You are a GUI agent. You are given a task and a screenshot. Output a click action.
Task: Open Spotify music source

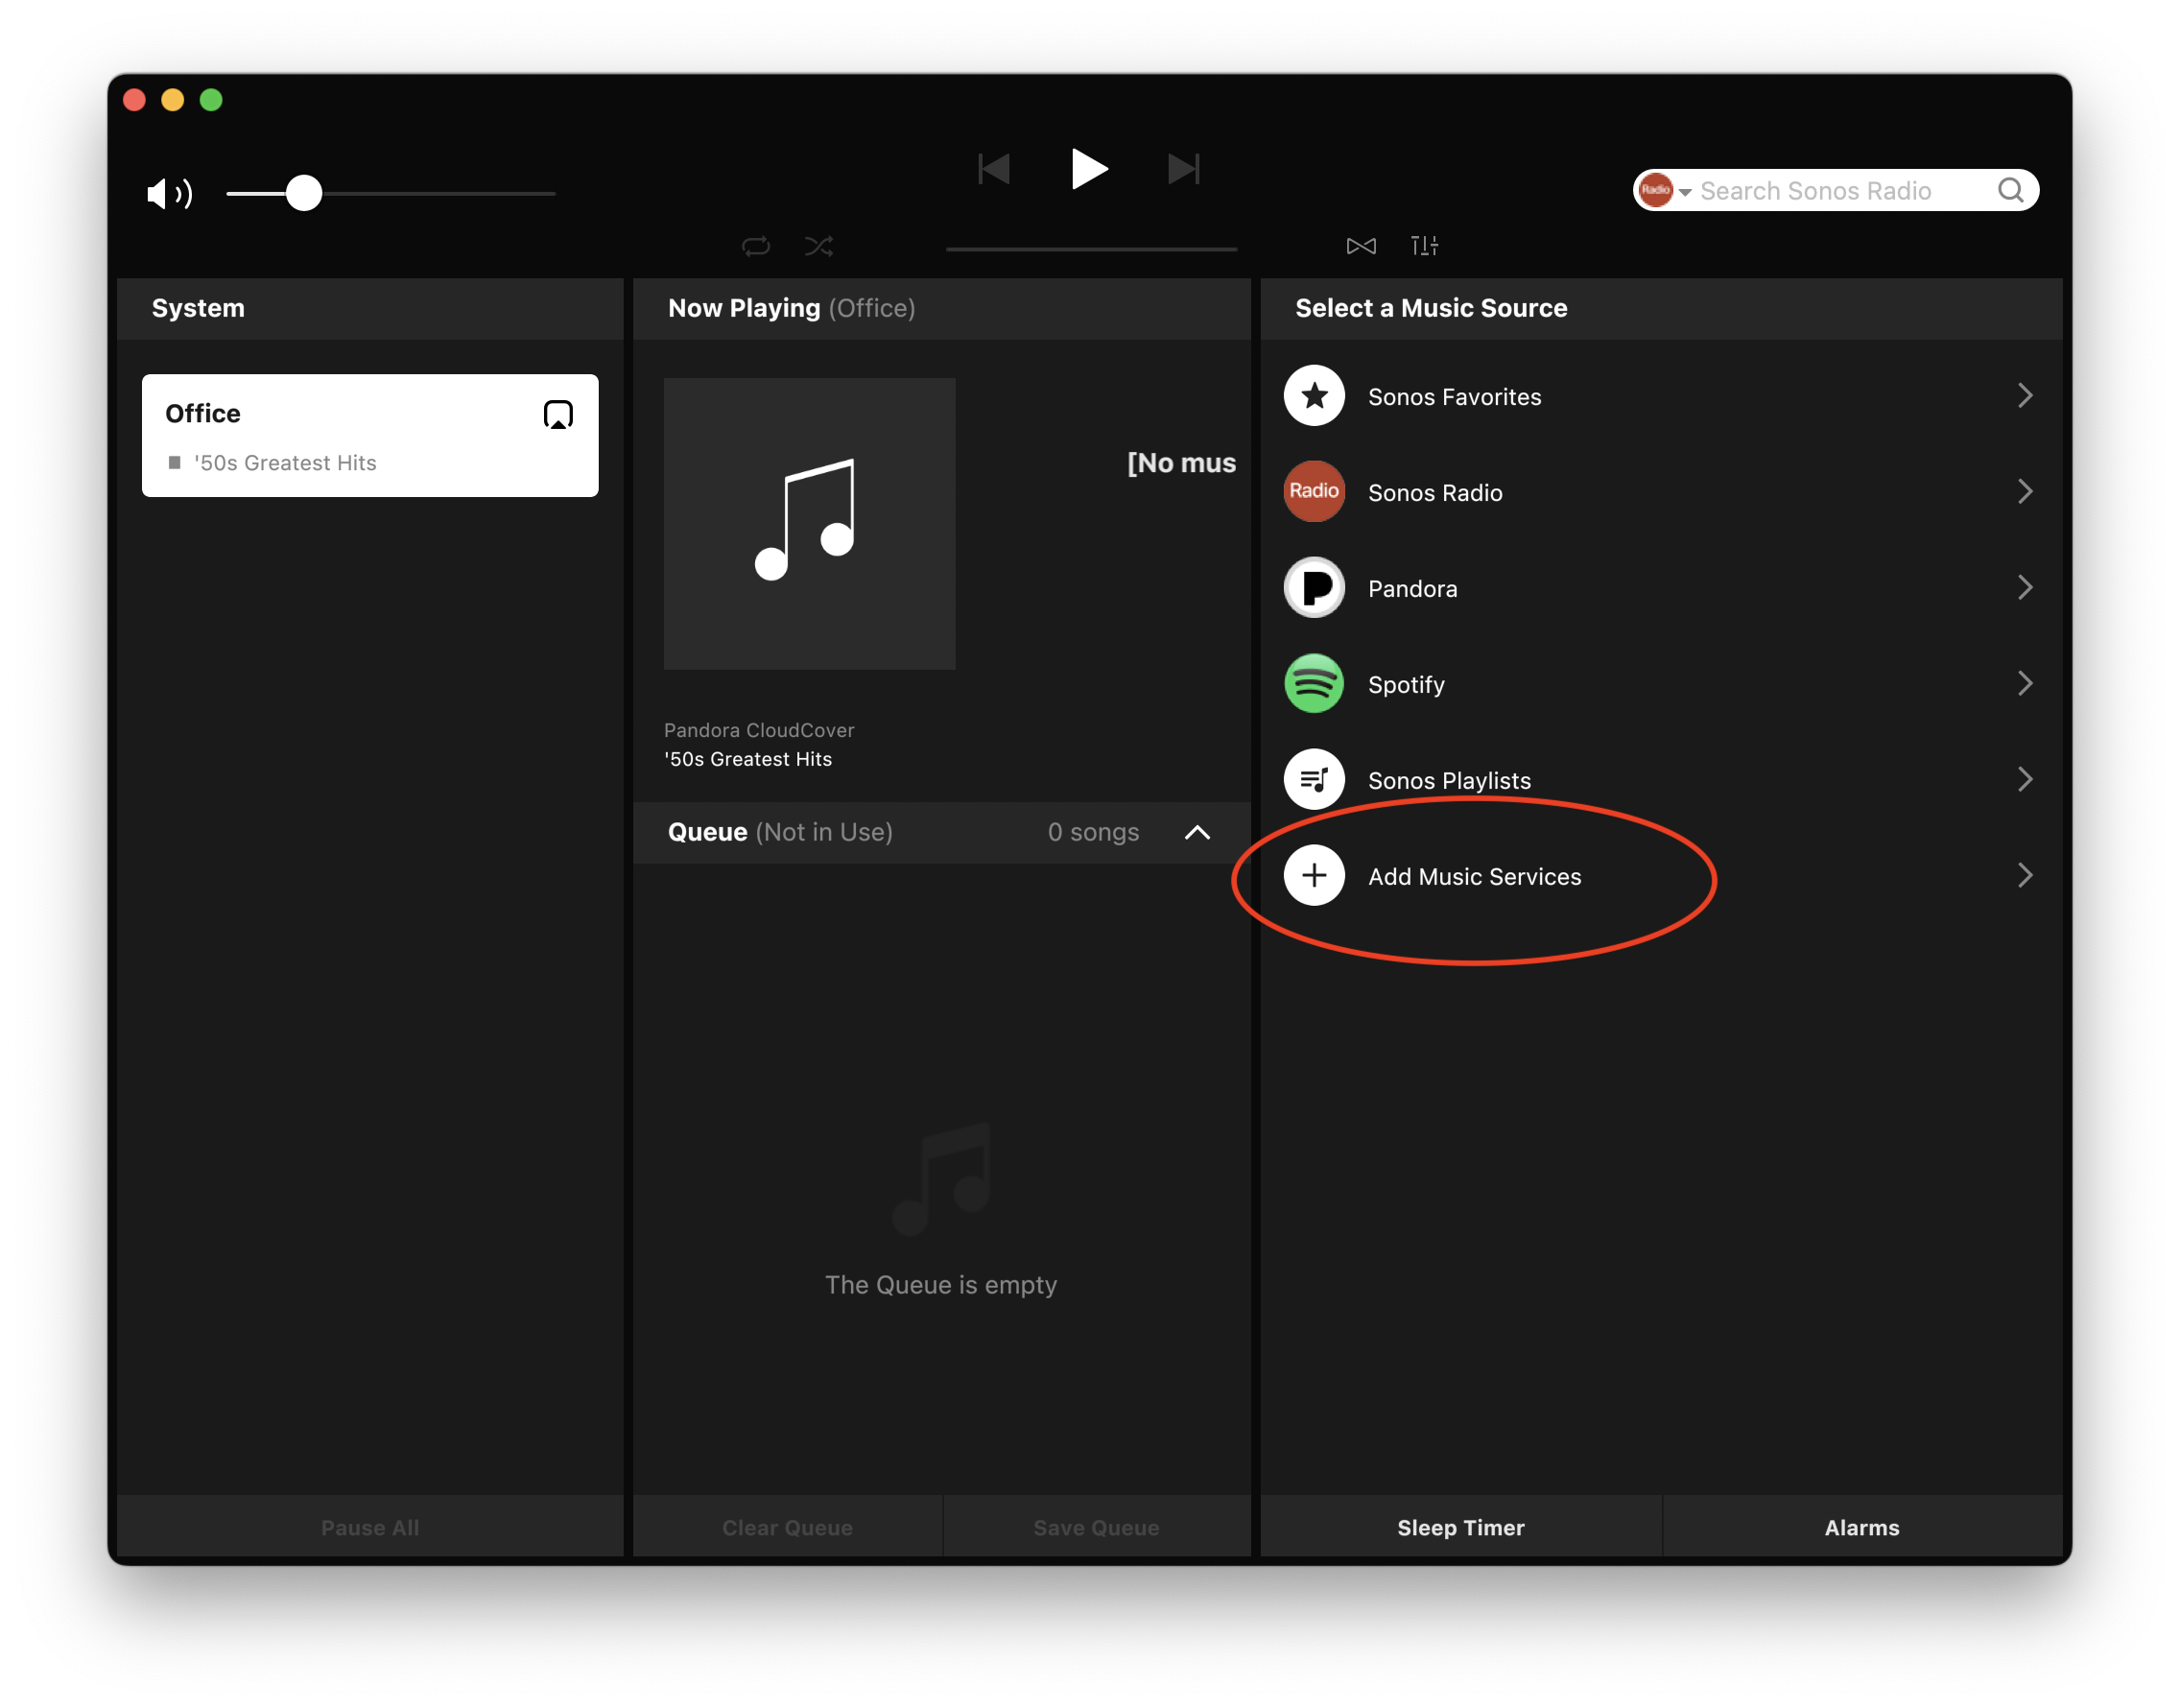point(1661,684)
